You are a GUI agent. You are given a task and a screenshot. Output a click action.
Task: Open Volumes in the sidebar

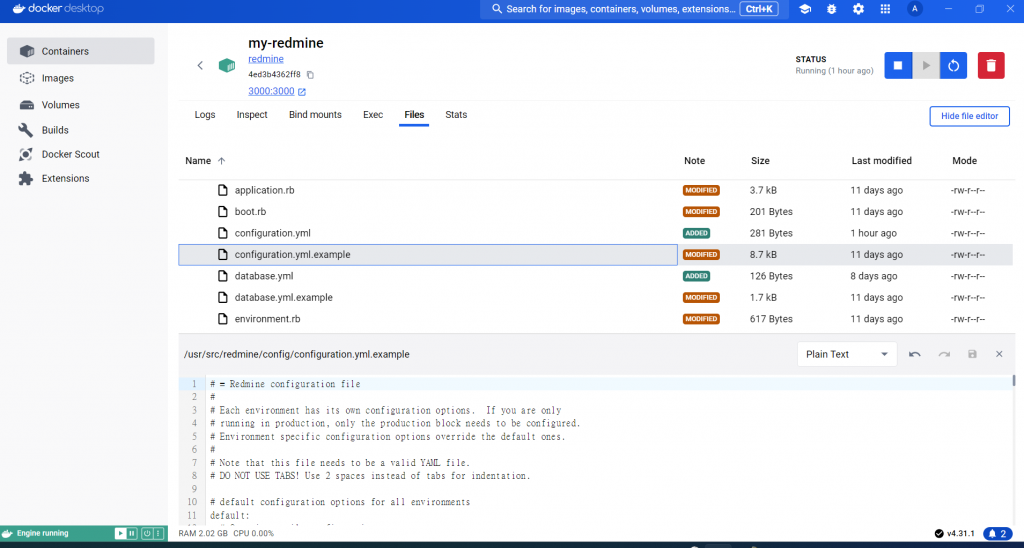pyautogui.click(x=80, y=105)
